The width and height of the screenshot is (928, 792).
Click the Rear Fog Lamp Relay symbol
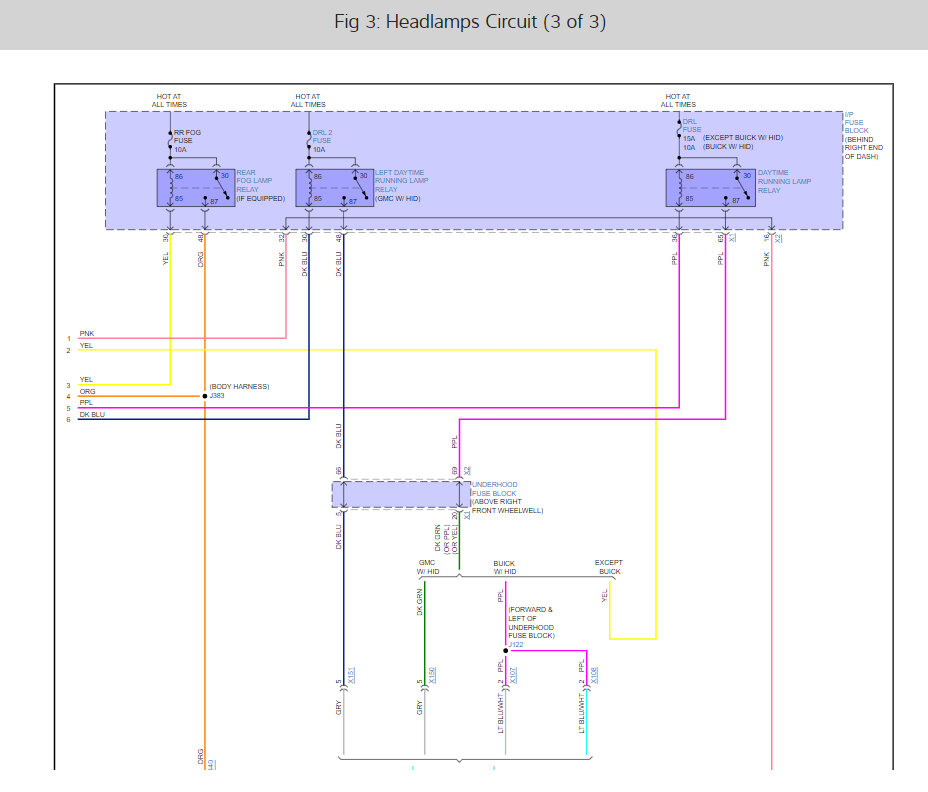(x=196, y=188)
